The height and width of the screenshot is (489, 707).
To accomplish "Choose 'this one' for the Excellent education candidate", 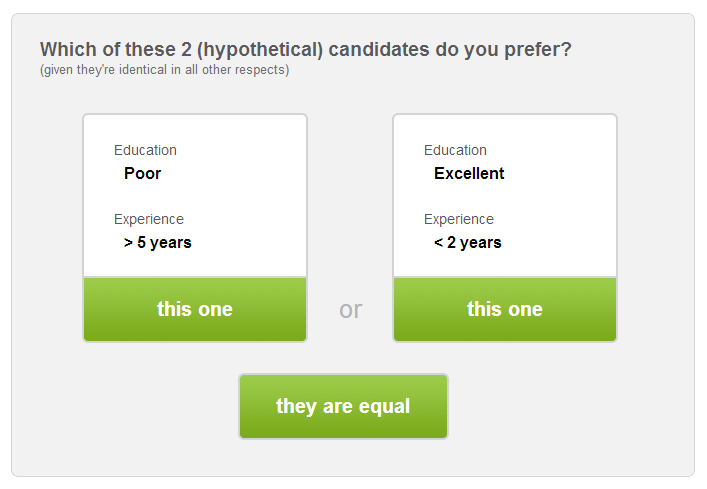I will point(505,309).
